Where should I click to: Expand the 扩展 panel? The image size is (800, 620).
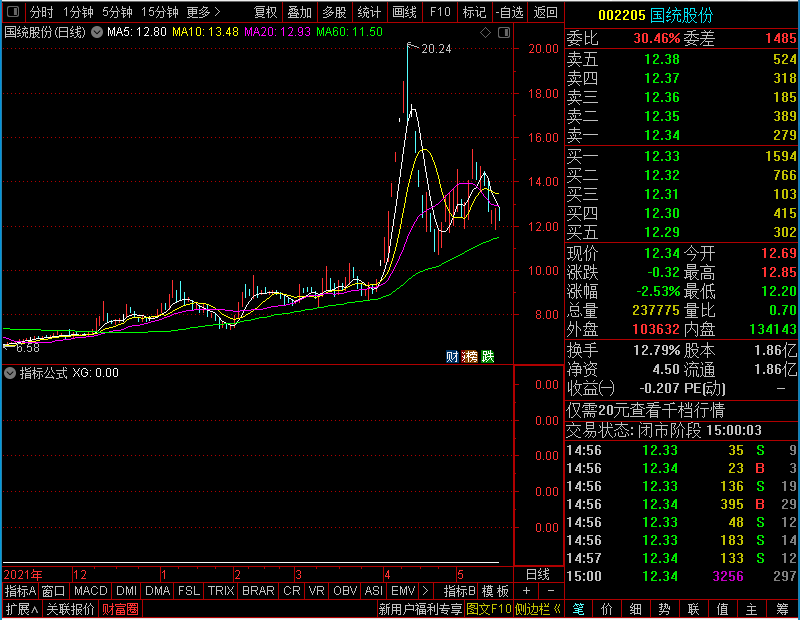tap(22, 609)
